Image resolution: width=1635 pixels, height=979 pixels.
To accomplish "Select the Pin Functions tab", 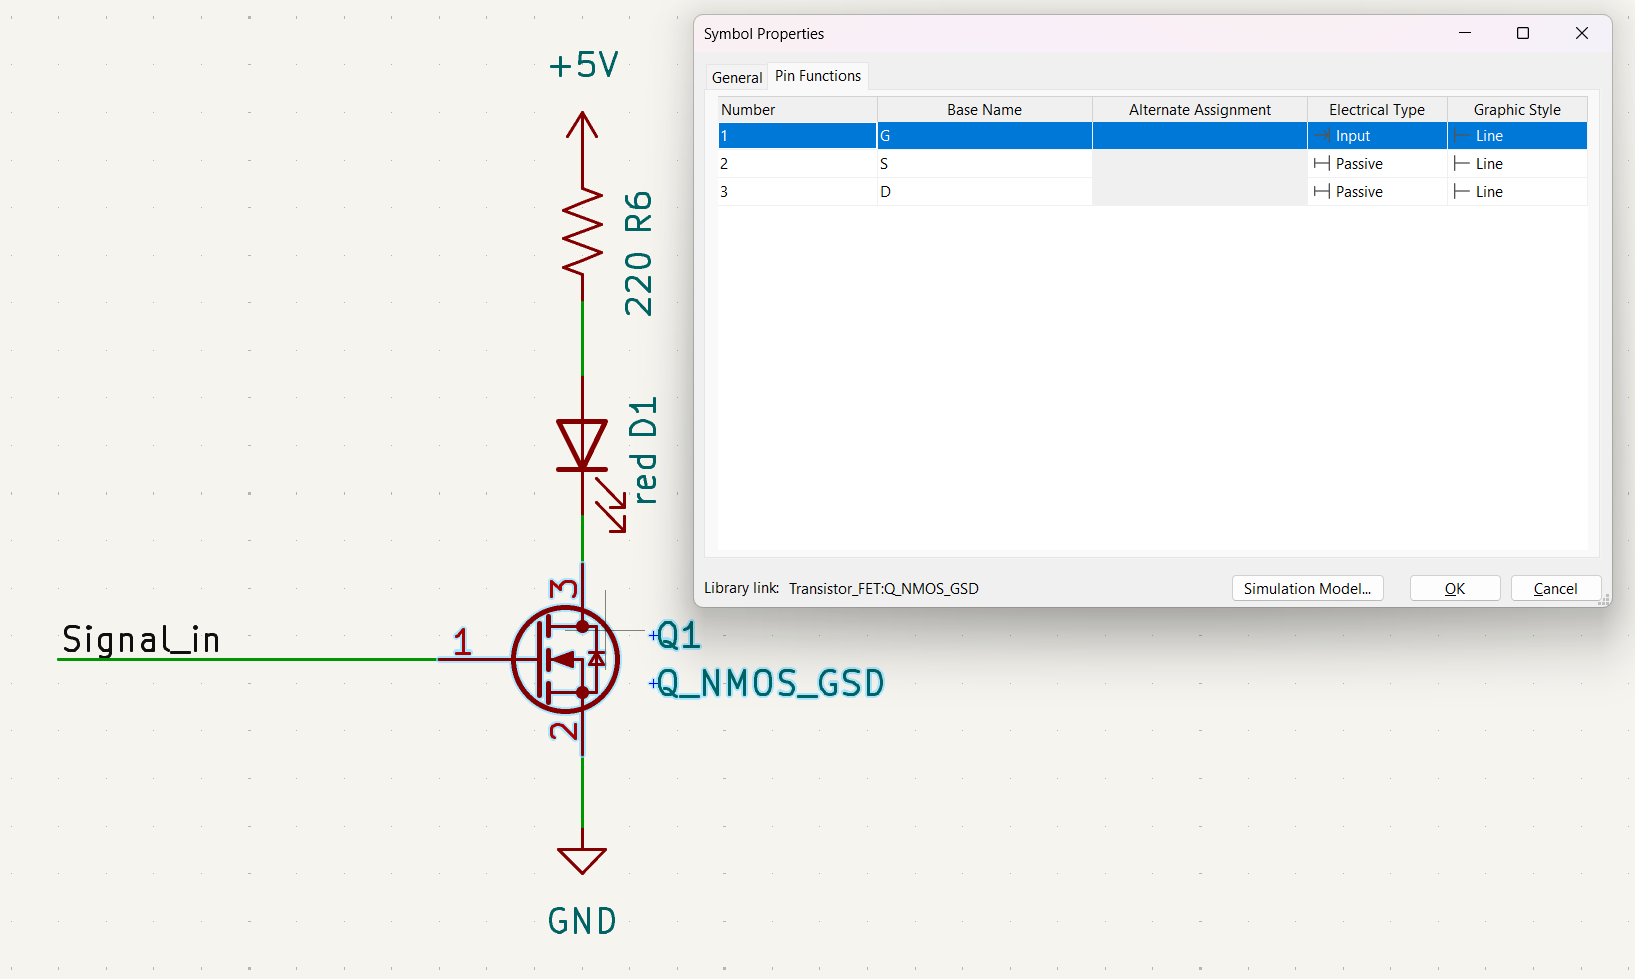I will [817, 76].
